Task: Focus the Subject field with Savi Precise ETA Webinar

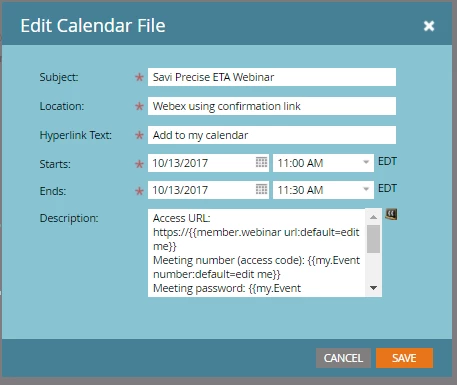Action: click(x=272, y=77)
